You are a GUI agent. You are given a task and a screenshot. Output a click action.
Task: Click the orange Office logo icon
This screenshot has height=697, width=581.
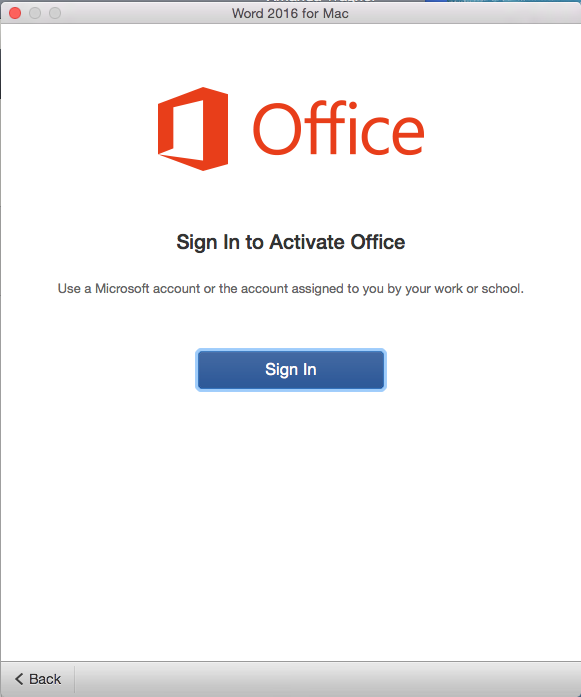coord(193,128)
